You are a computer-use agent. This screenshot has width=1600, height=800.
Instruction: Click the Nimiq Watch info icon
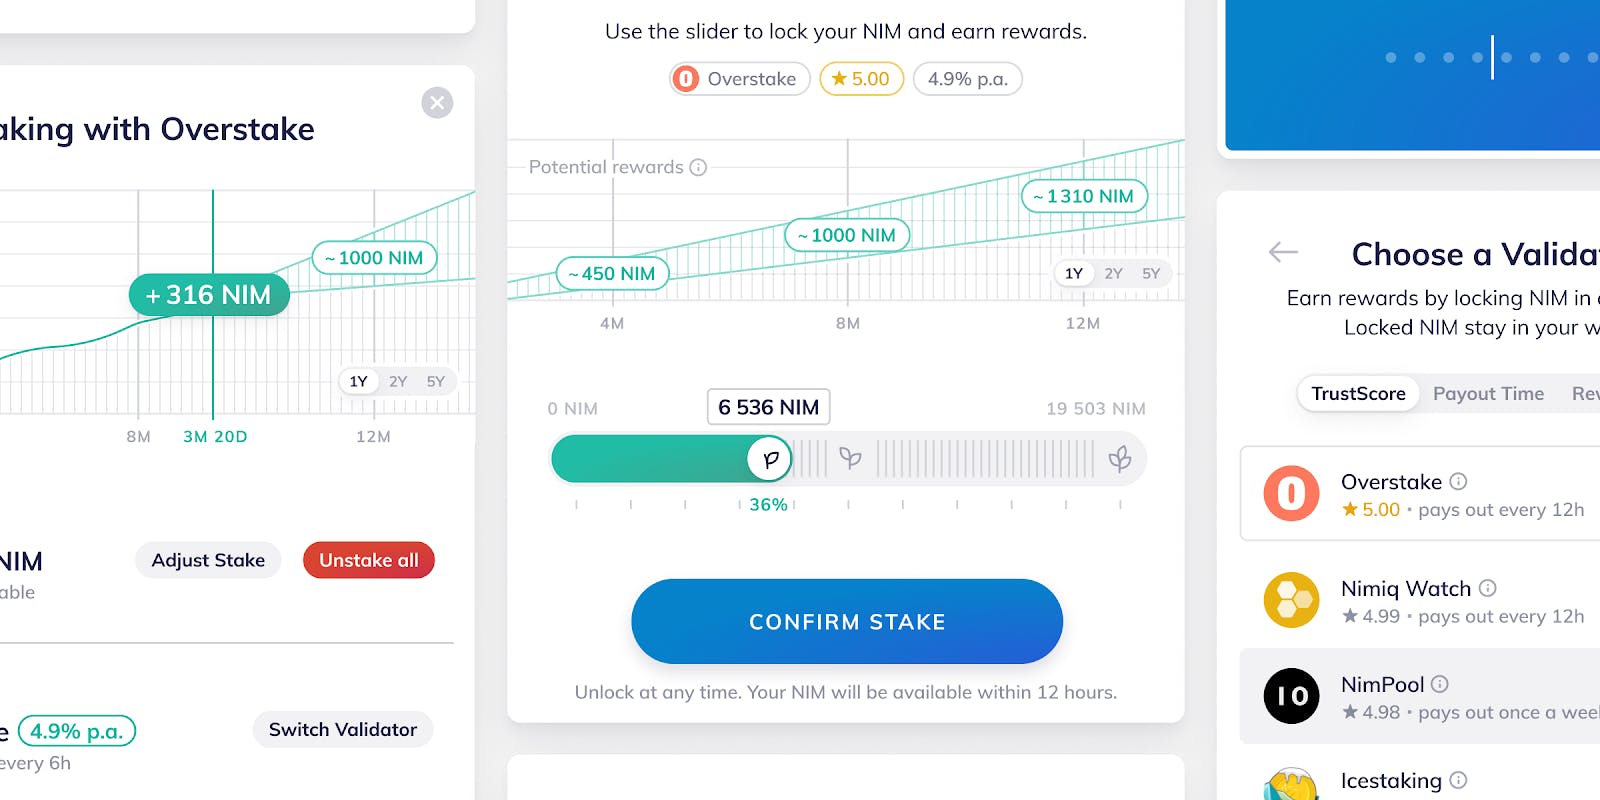(1488, 588)
